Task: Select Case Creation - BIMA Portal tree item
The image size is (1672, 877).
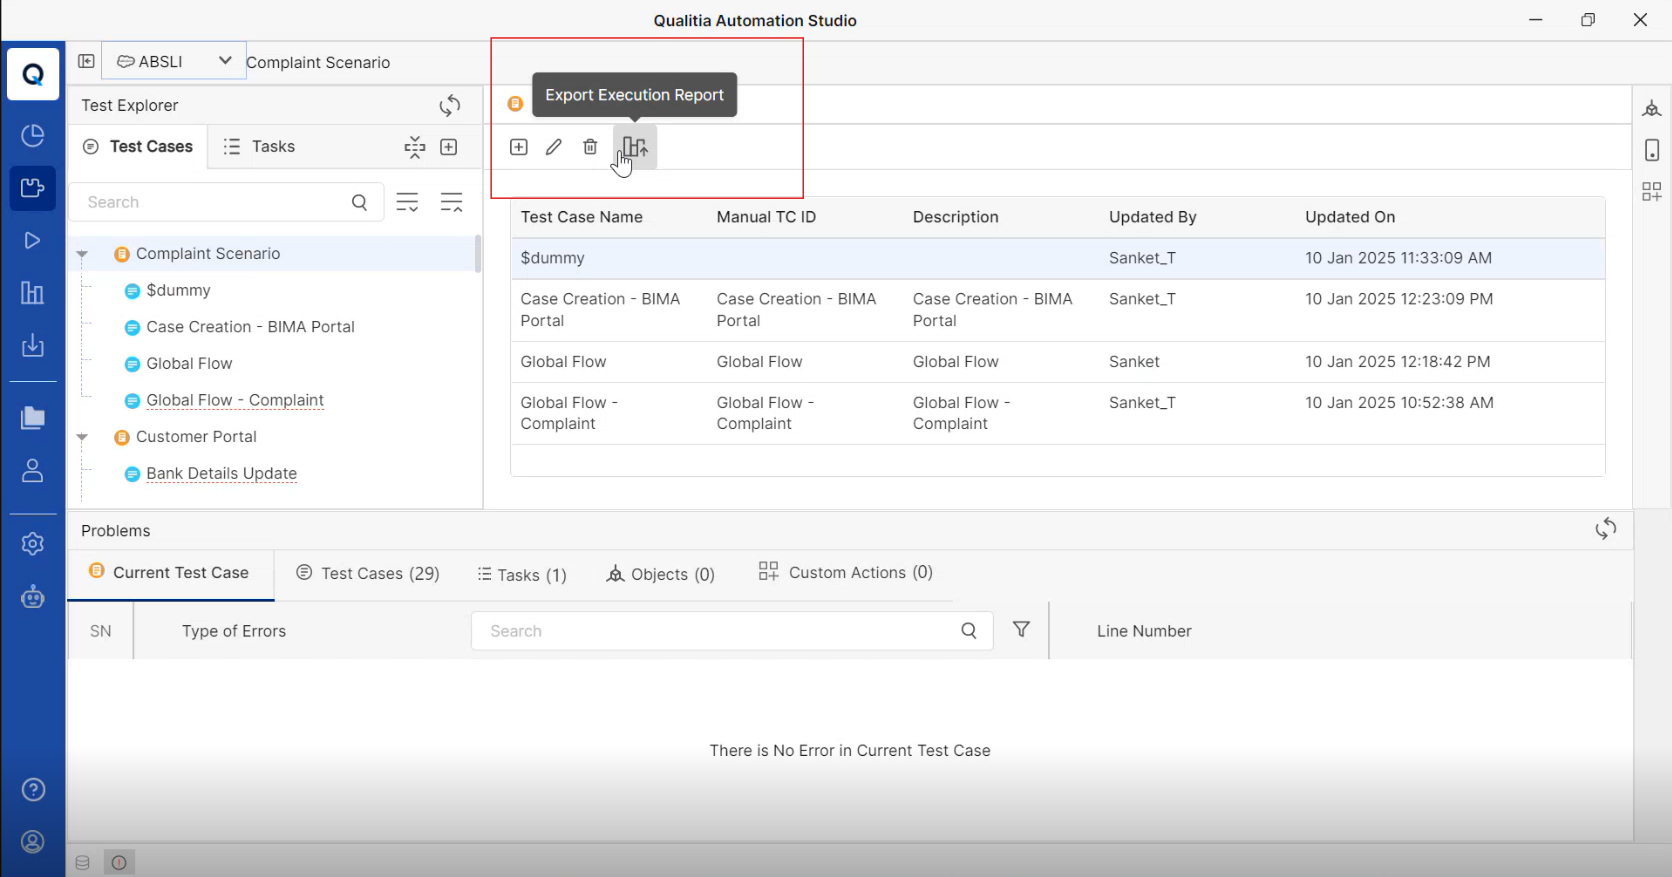Action: pyautogui.click(x=250, y=327)
